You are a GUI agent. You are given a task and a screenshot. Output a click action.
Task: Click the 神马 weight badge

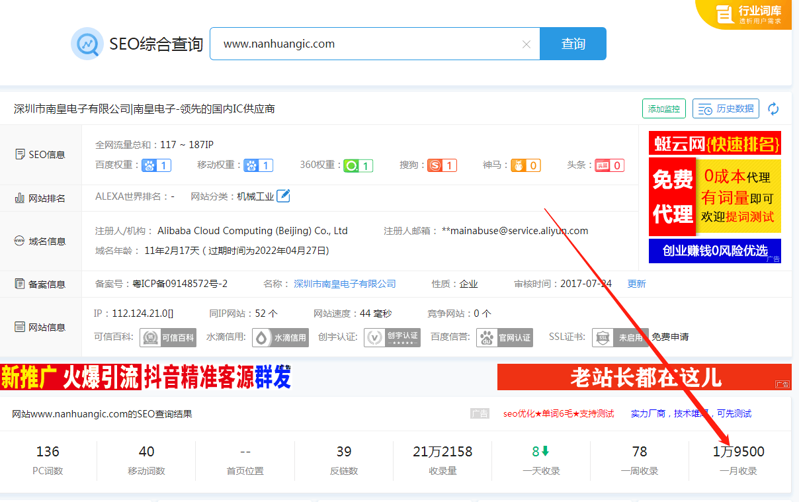526,165
